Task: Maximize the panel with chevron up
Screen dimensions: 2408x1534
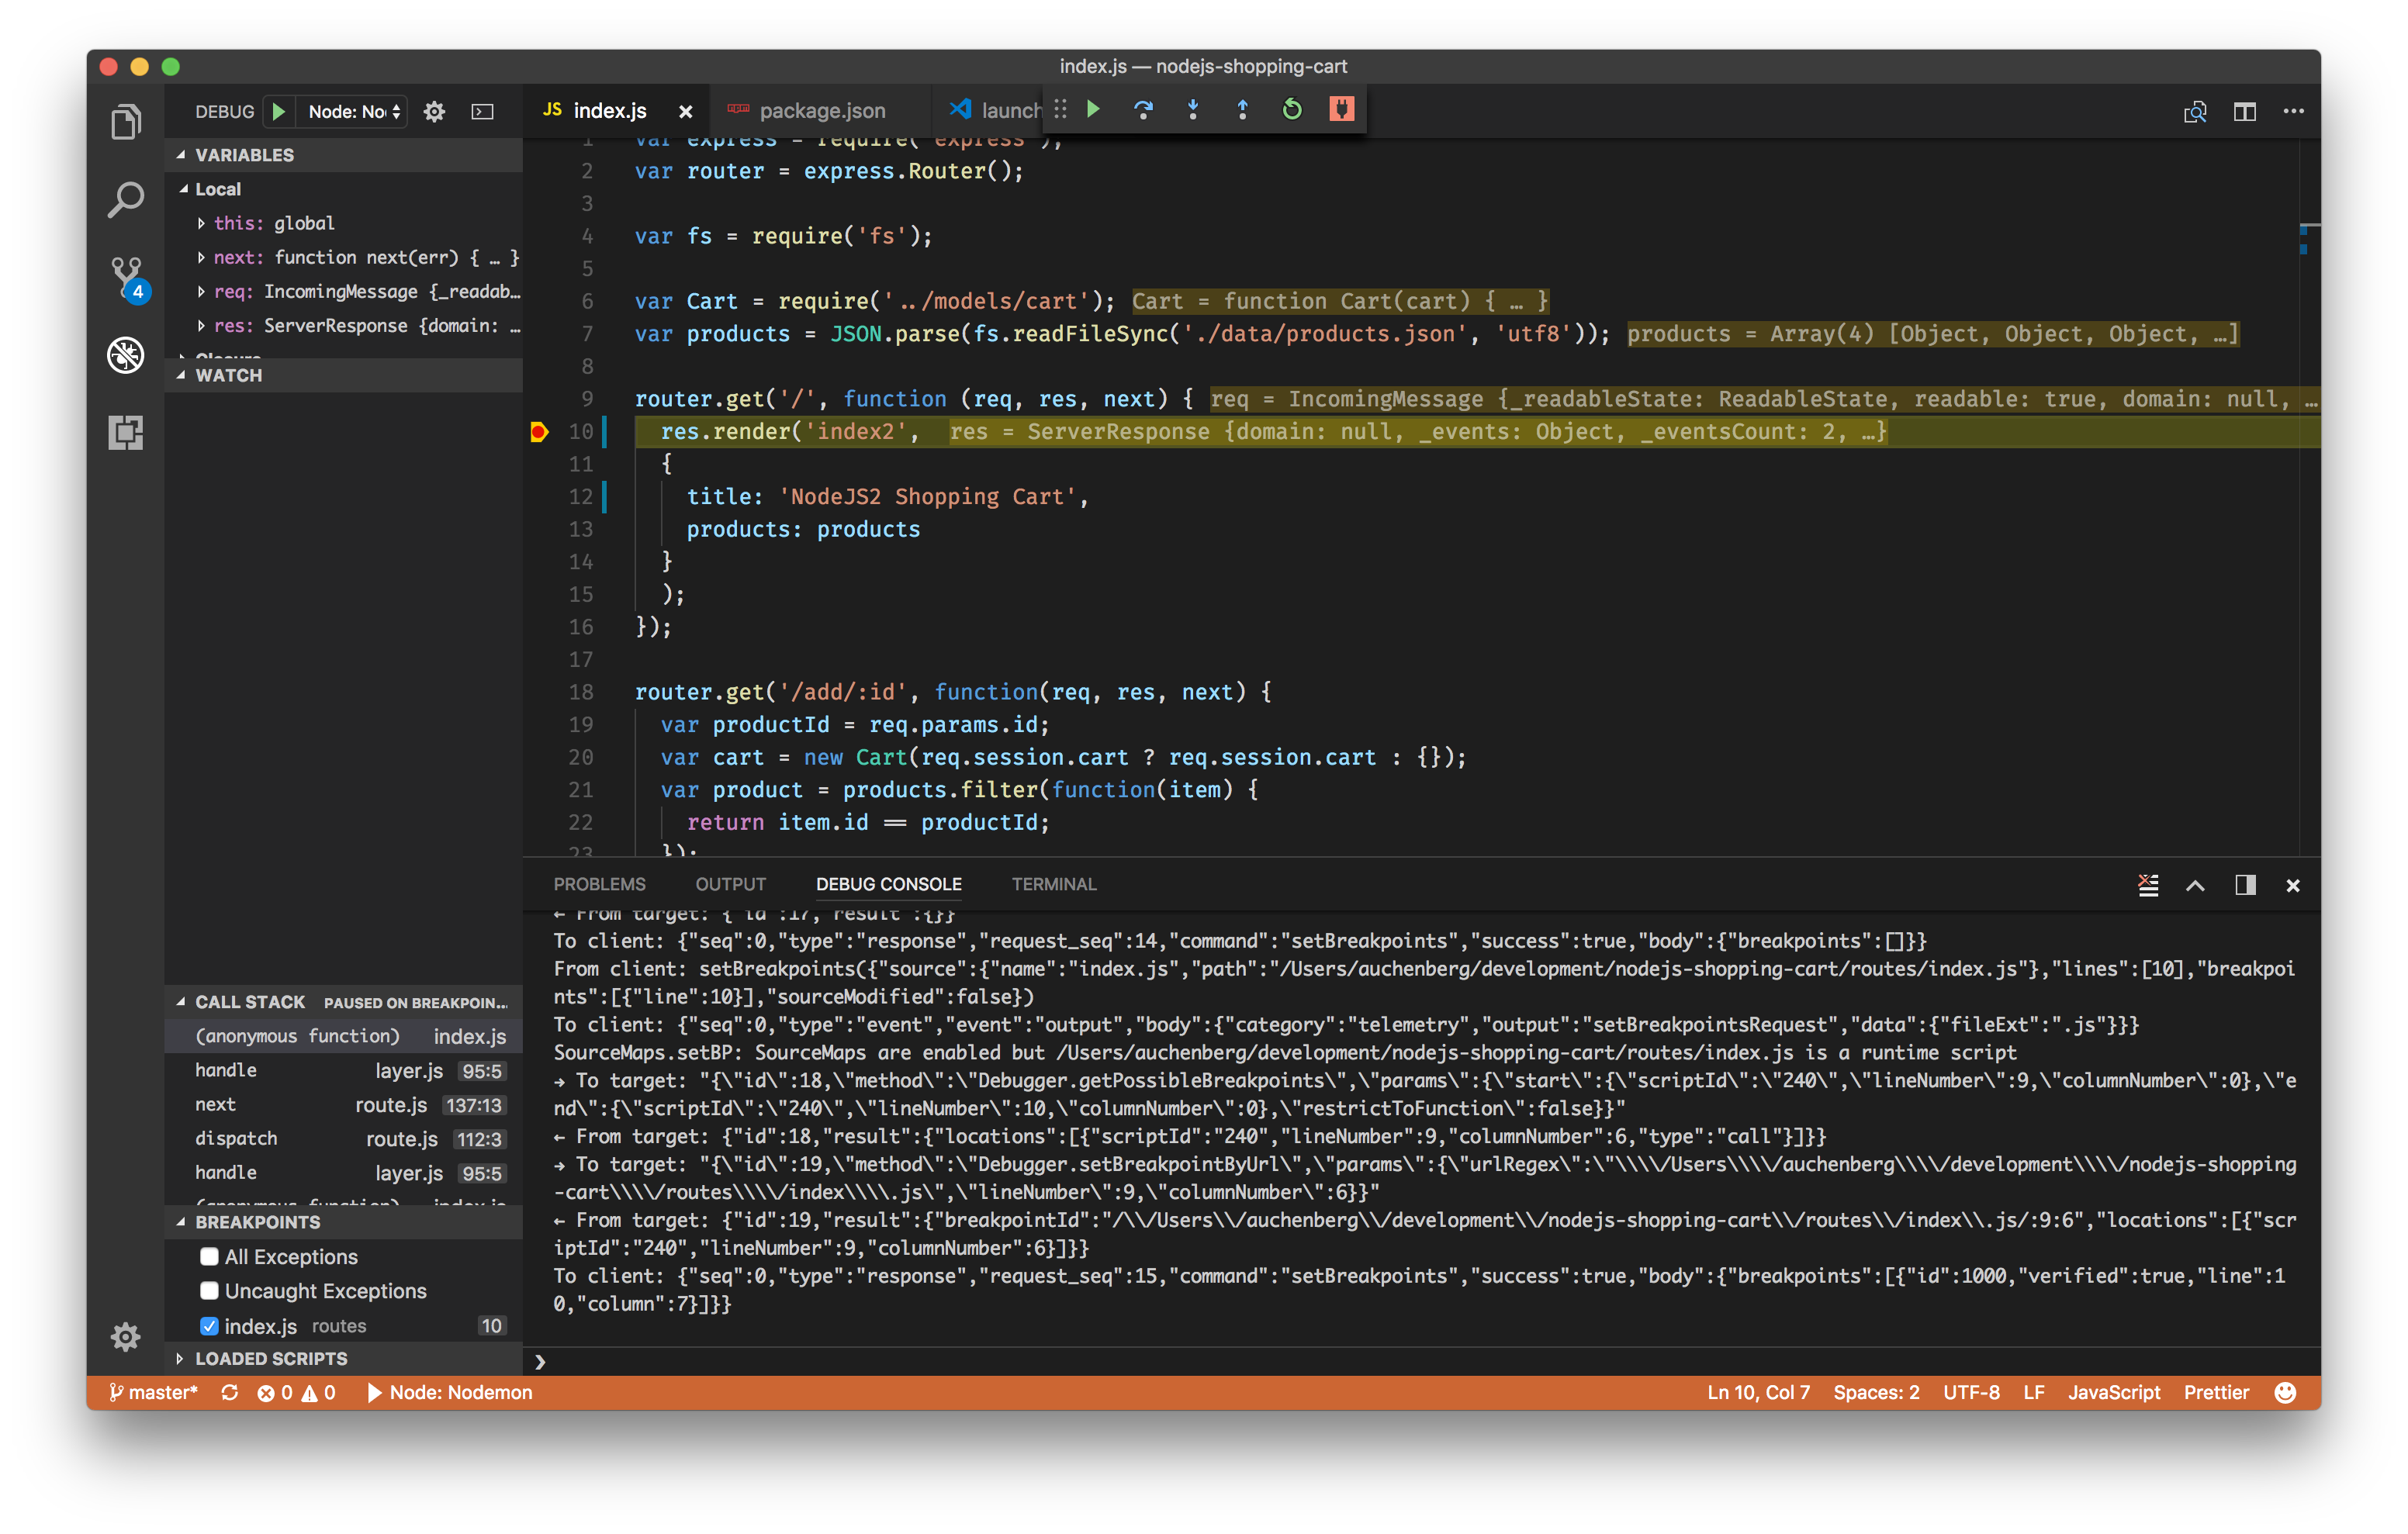Action: [x=2195, y=885]
